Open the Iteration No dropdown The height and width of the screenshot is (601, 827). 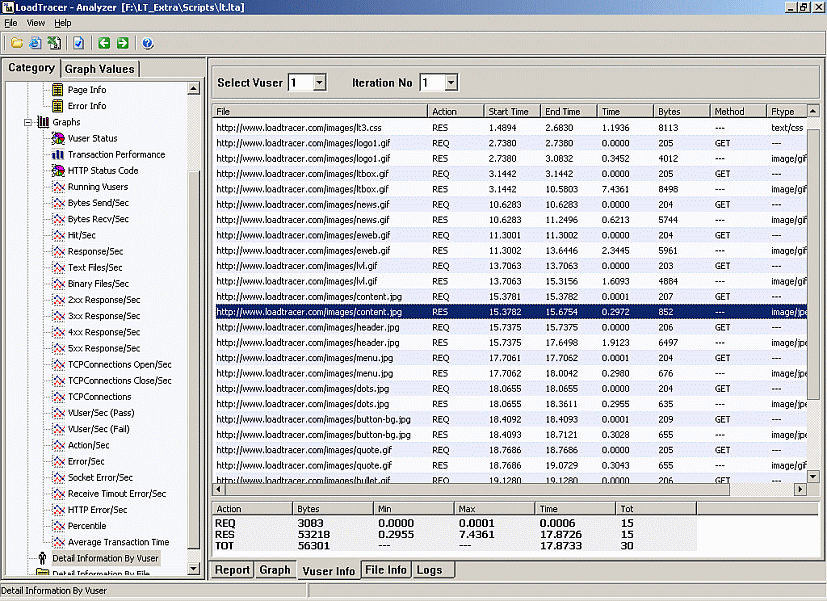451,83
